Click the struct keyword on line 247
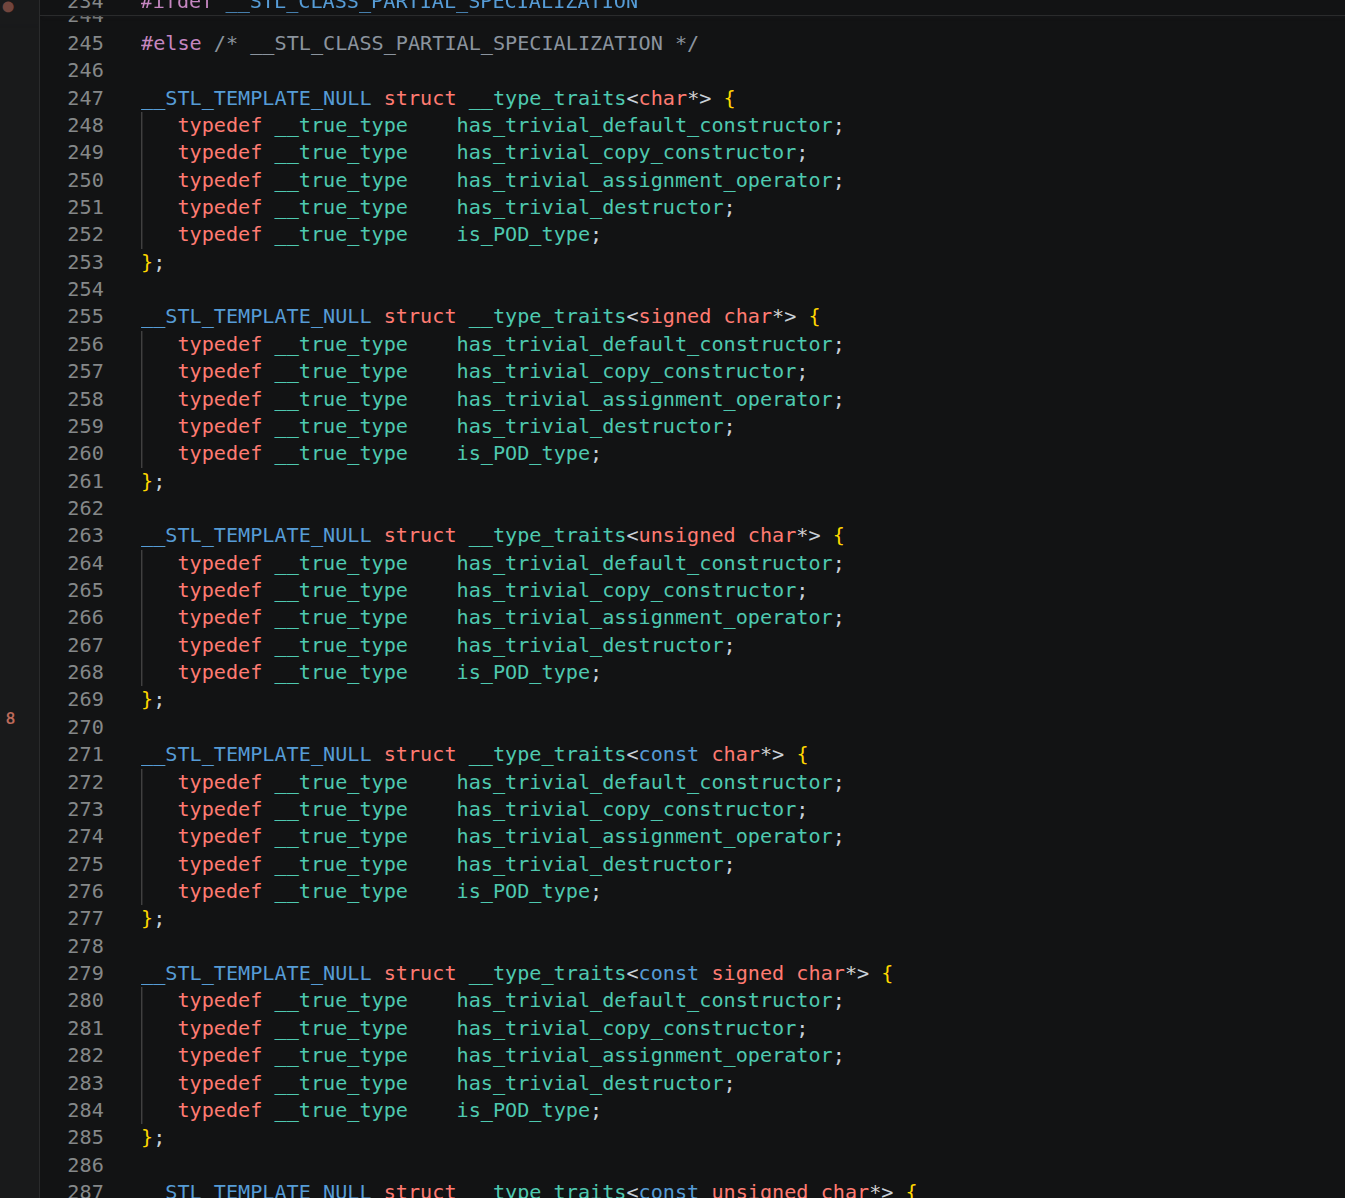Image resolution: width=1345 pixels, height=1198 pixels. click(x=420, y=98)
